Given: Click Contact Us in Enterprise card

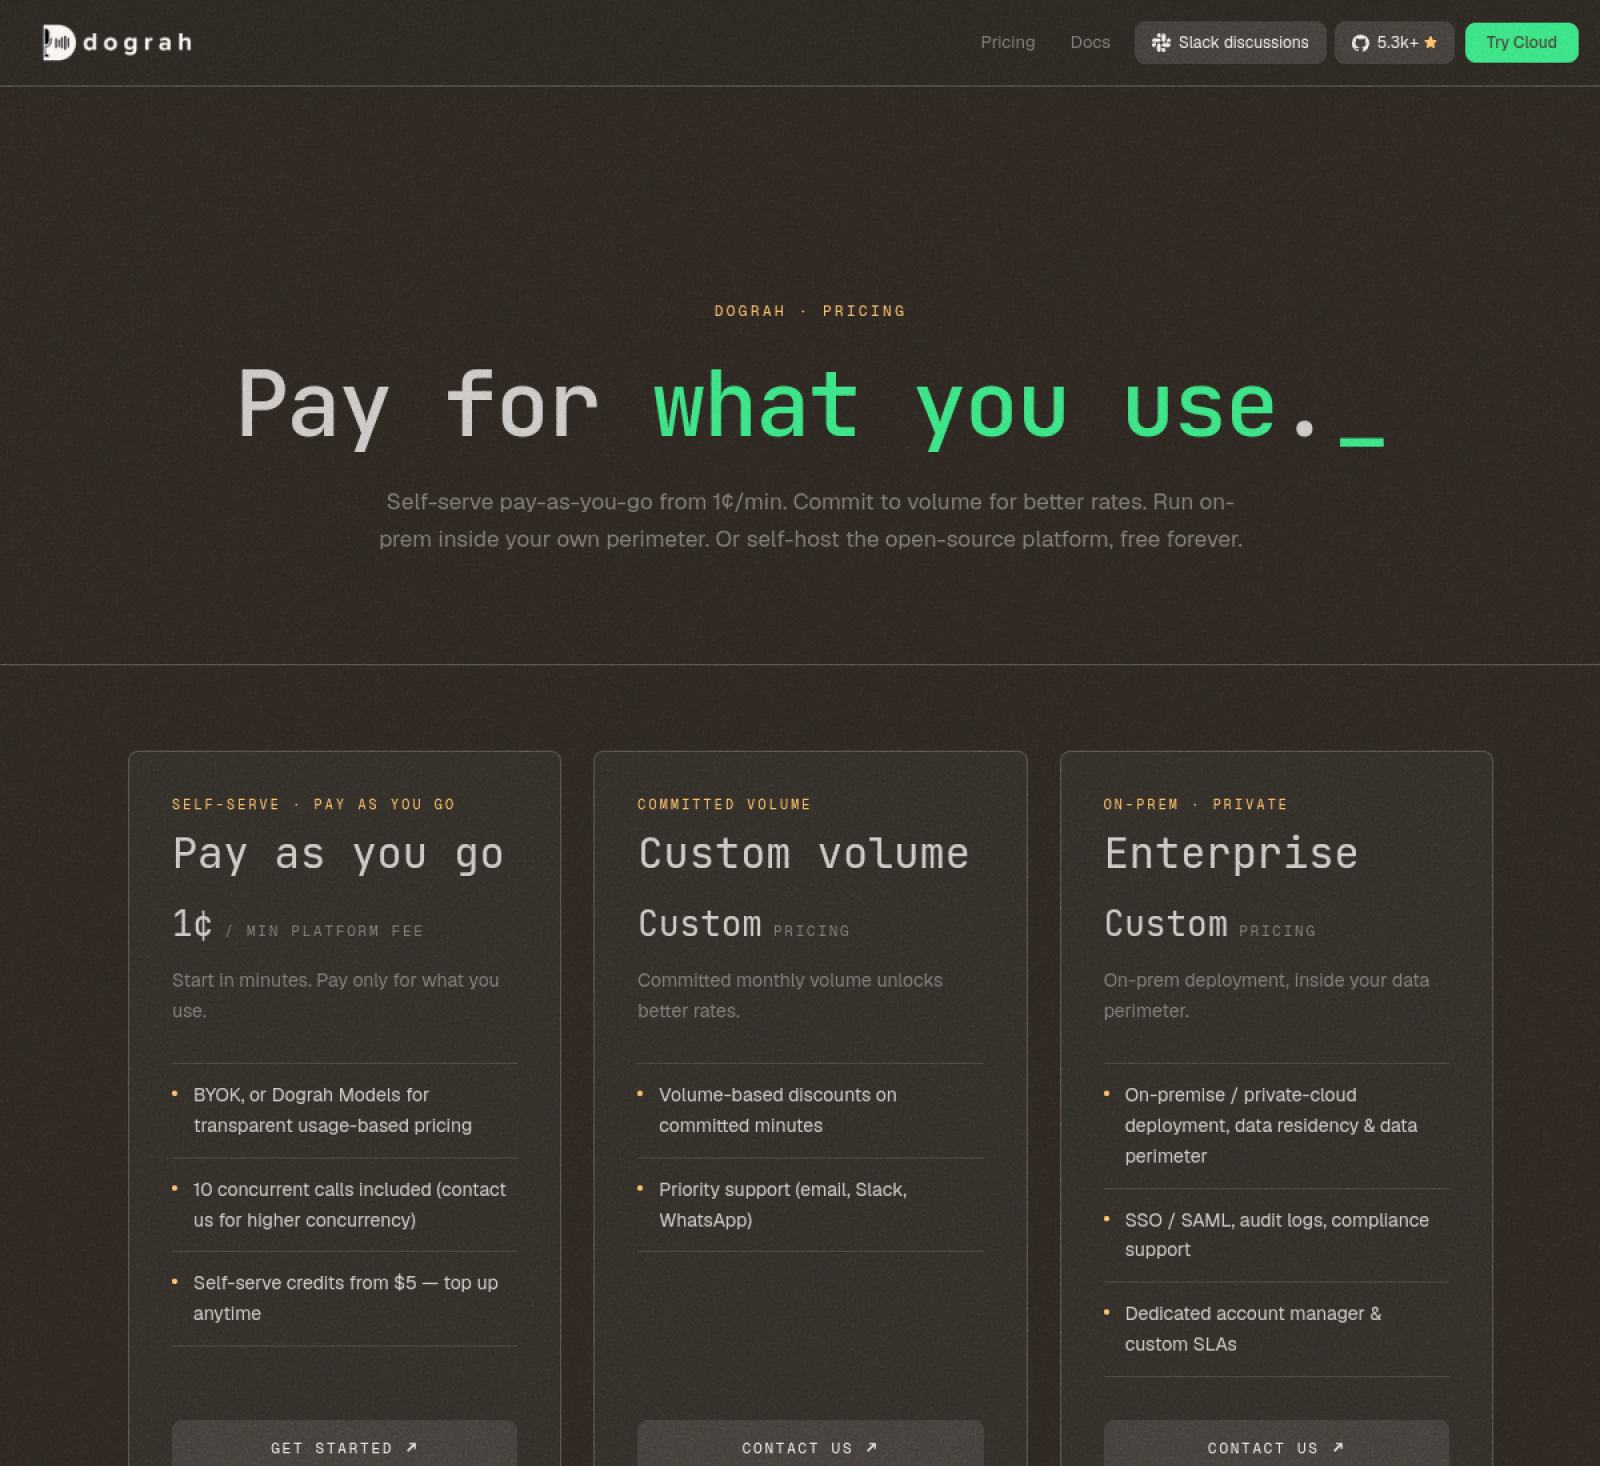Looking at the screenshot, I should tap(1276, 1444).
